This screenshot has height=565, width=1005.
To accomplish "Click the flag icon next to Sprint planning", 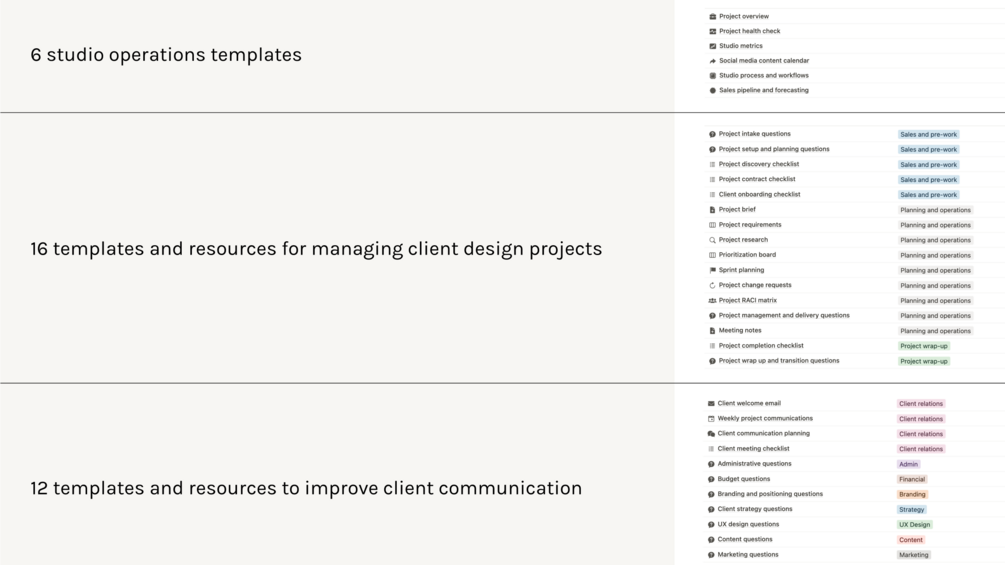I will click(x=712, y=270).
